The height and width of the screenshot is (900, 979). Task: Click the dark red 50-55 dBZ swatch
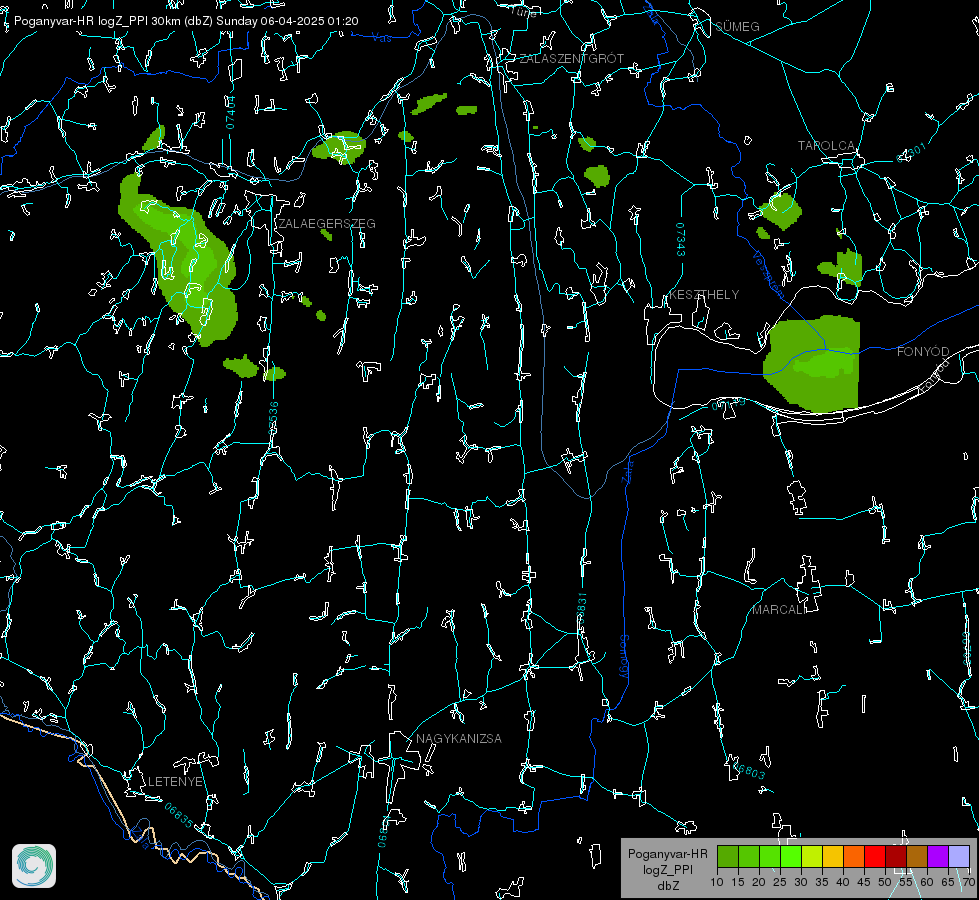coord(896,856)
